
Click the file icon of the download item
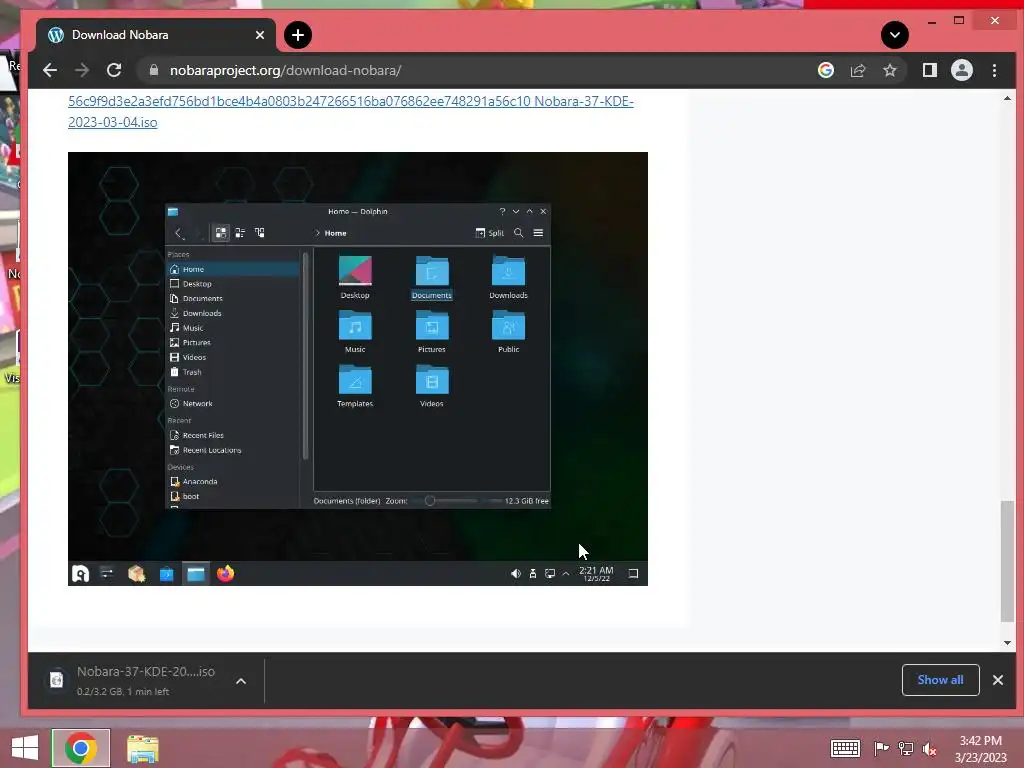[x=57, y=680]
